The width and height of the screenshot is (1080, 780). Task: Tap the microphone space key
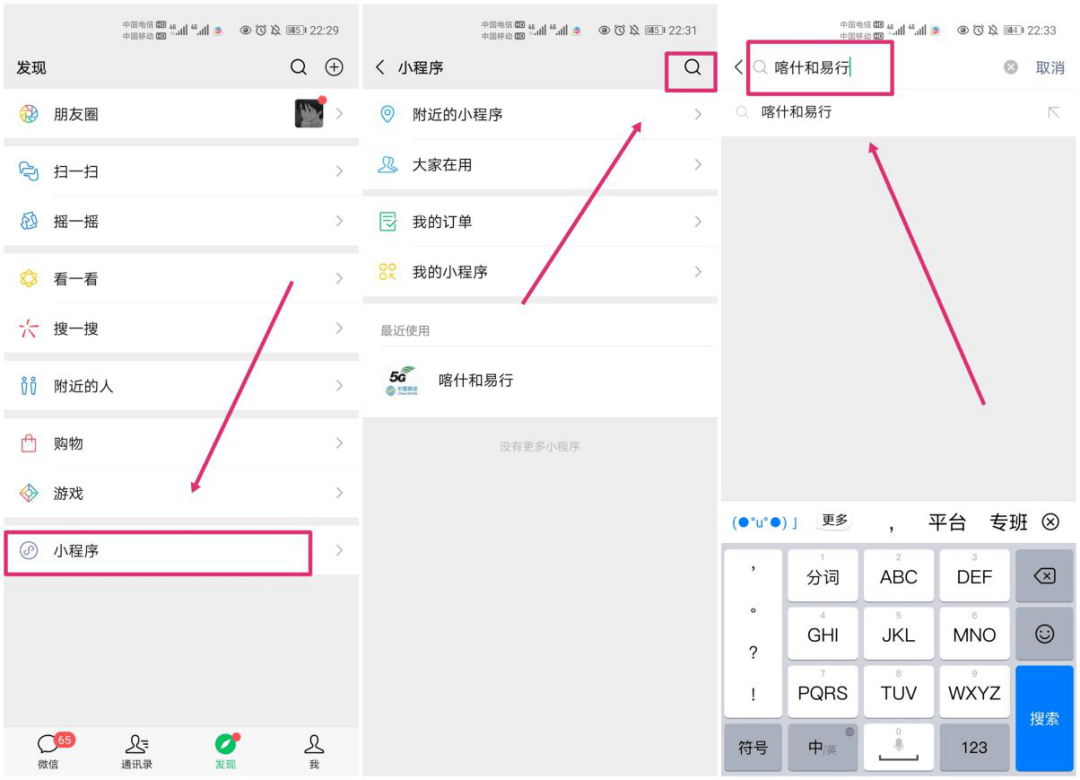click(x=898, y=747)
